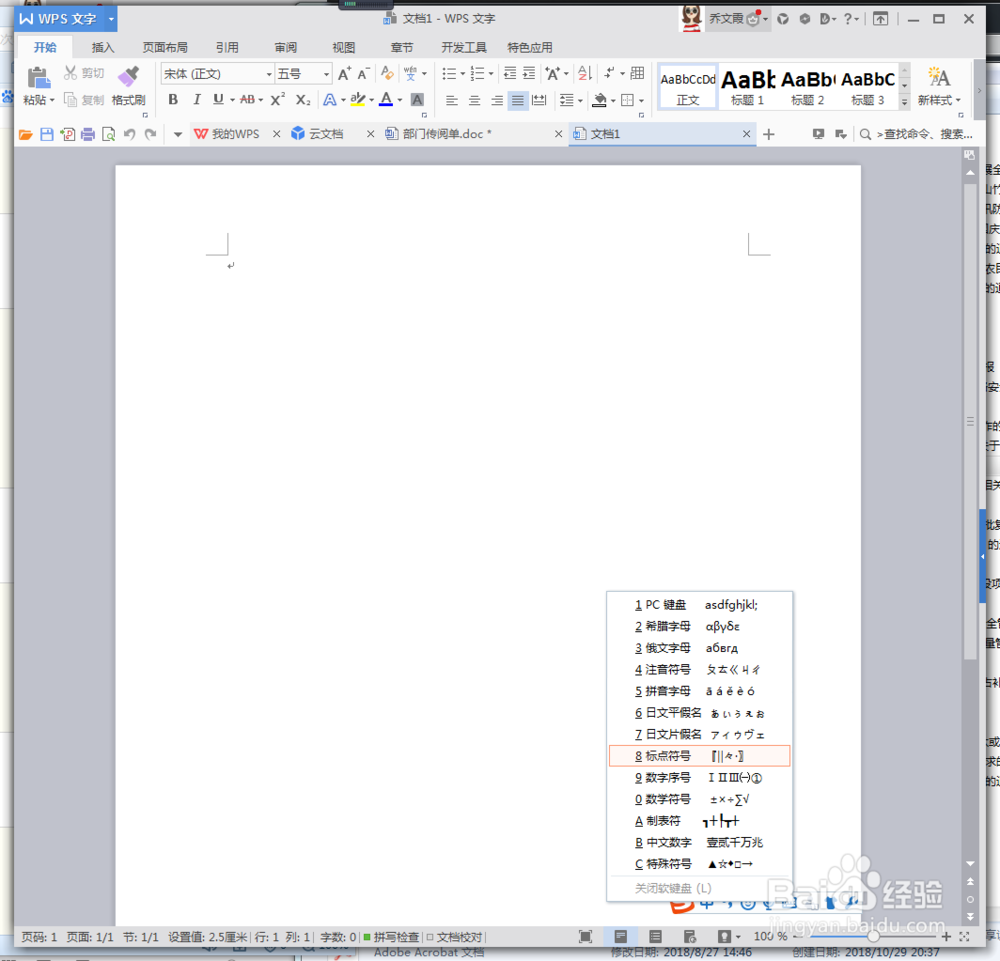Switch to the 视图 ribbon tab
Screen dimensions: 1000x961
[343, 47]
